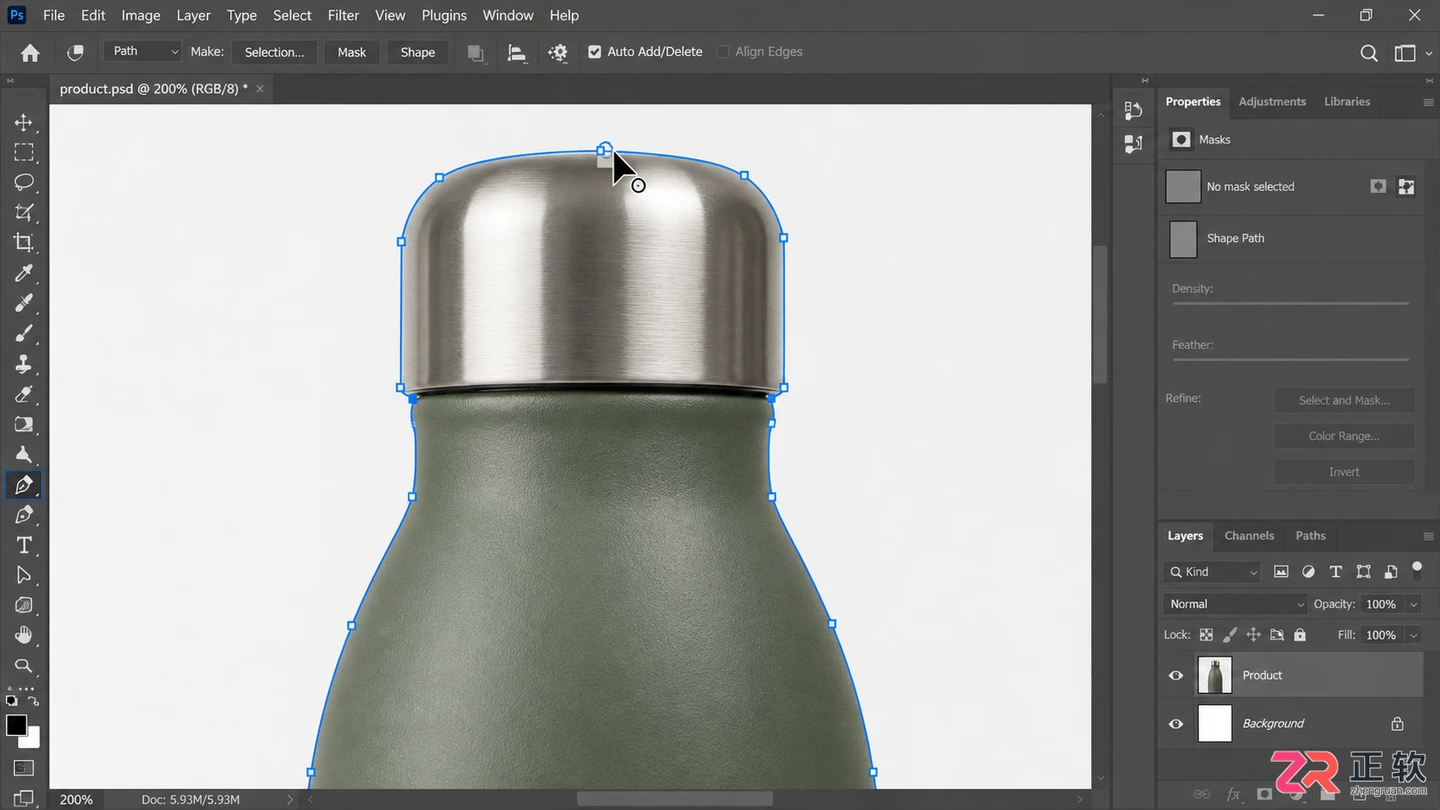Open pen tool gear settings
1440x810 pixels.
(x=558, y=52)
